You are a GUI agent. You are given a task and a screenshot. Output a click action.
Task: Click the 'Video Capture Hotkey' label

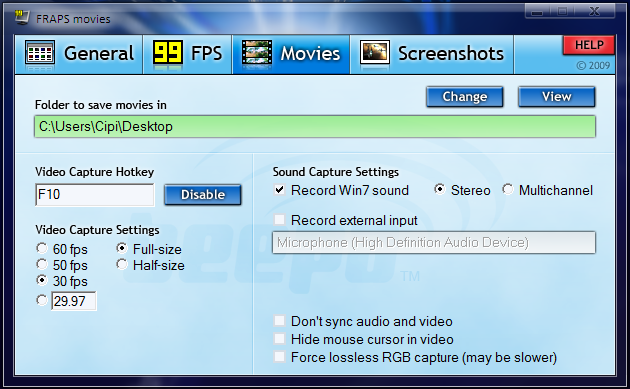[94, 172]
